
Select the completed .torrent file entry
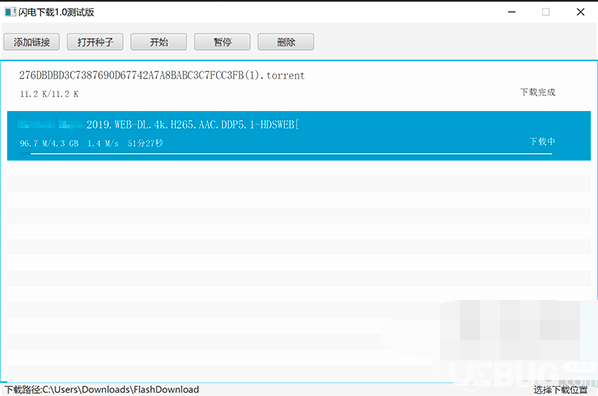coord(299,85)
